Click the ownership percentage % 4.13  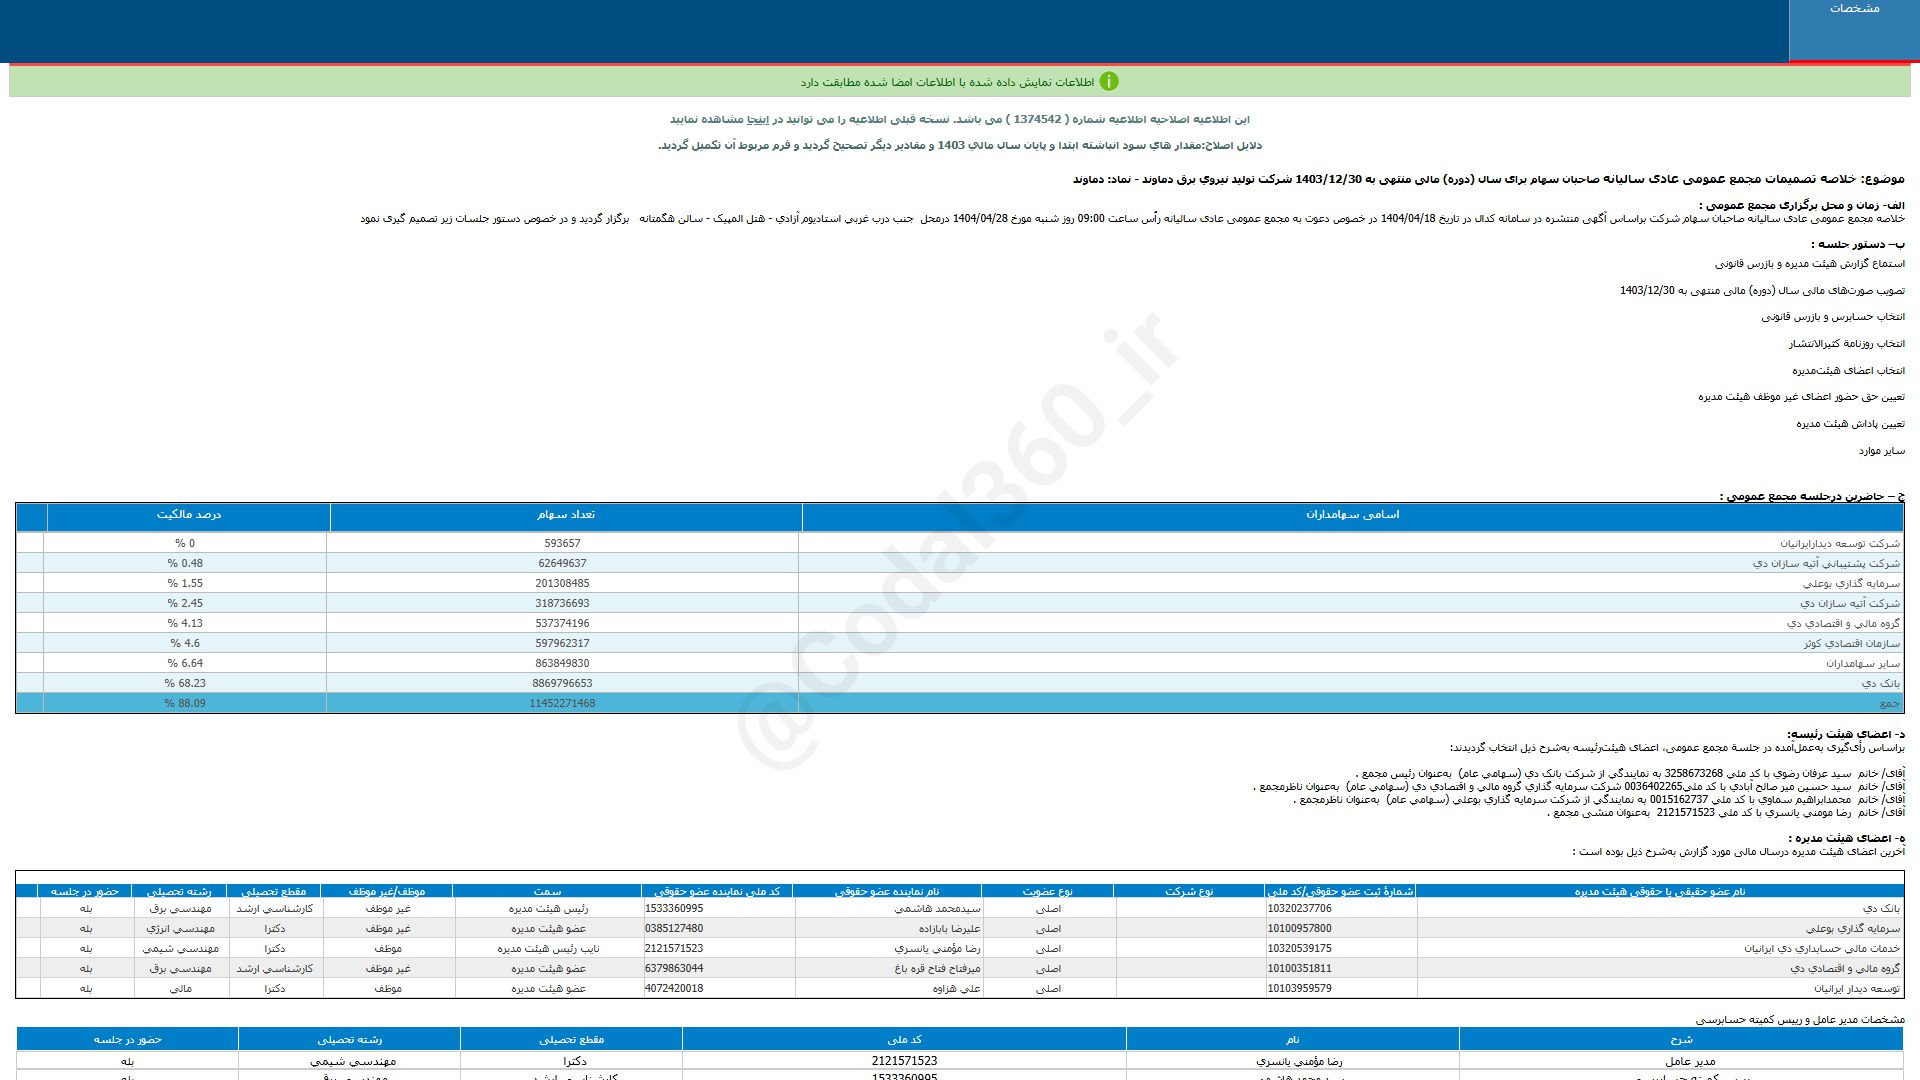pos(185,623)
